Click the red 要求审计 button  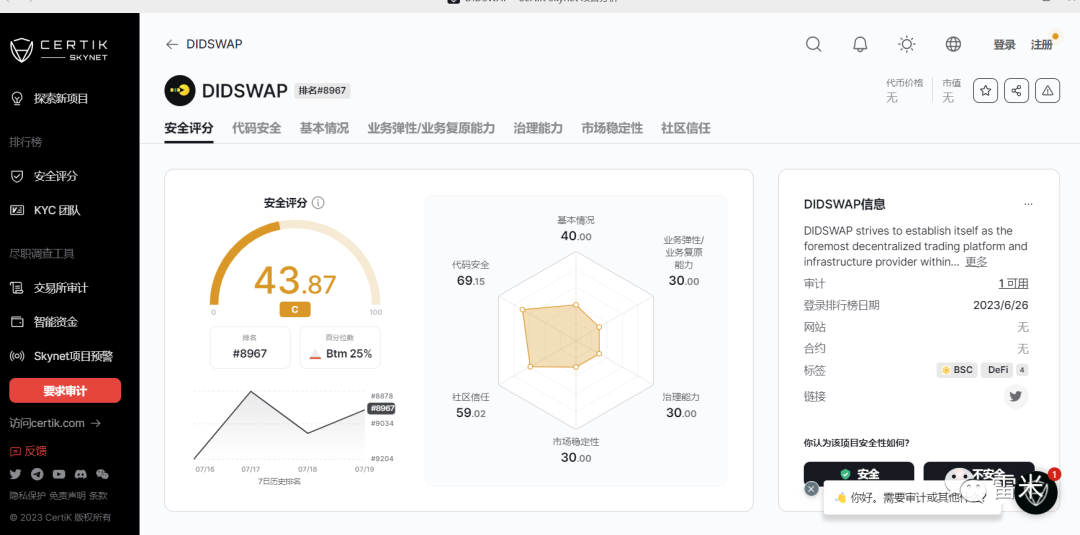pos(65,390)
